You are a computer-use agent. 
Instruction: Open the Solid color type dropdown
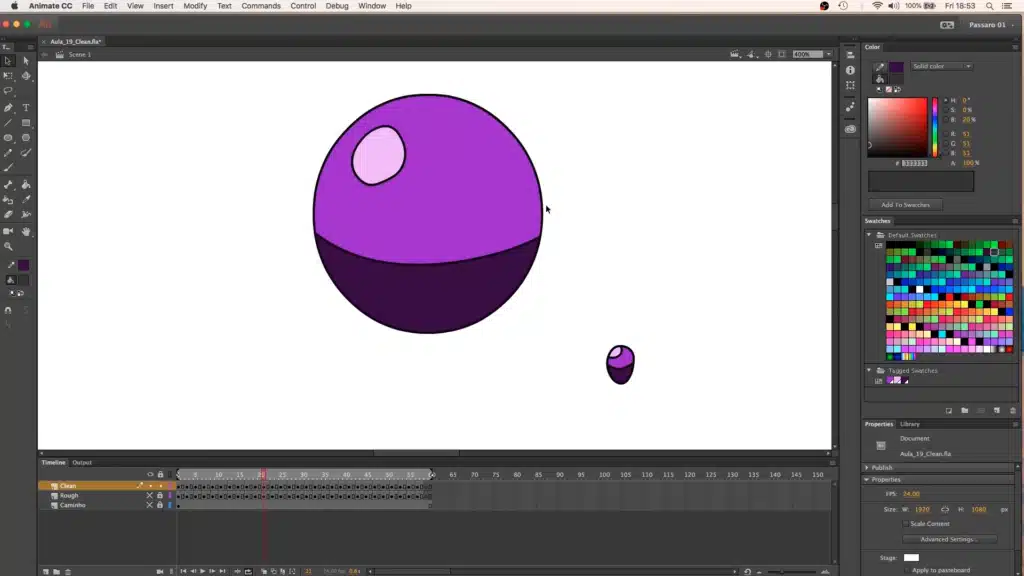940,66
